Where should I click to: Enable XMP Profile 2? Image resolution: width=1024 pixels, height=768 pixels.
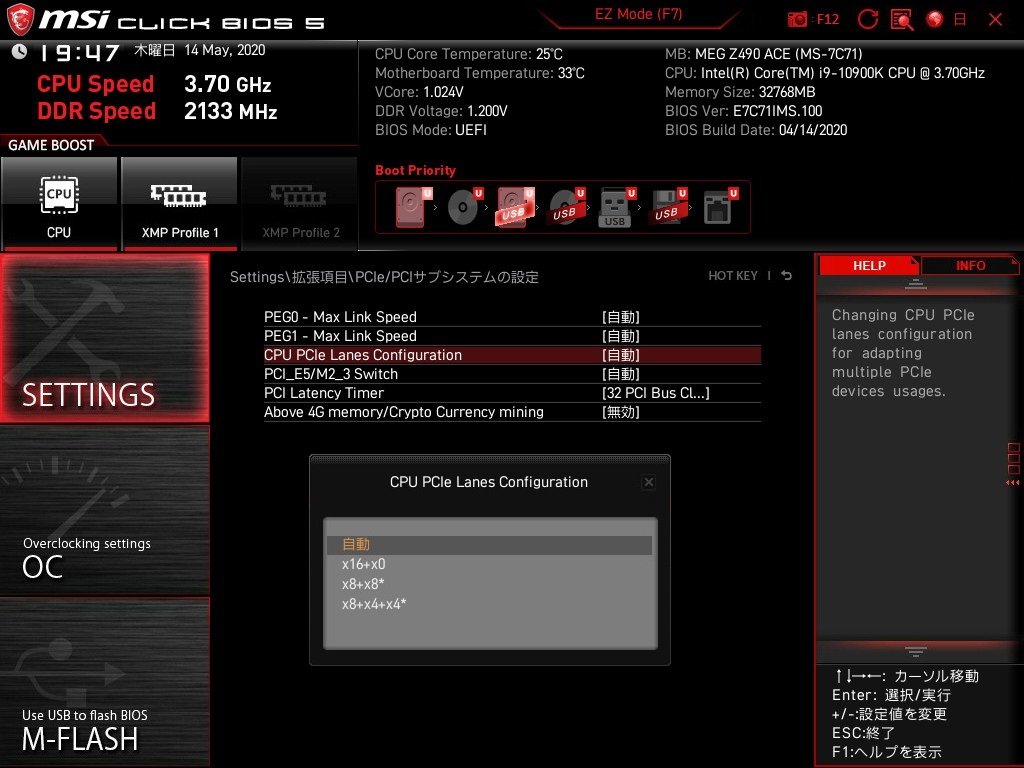tap(300, 204)
